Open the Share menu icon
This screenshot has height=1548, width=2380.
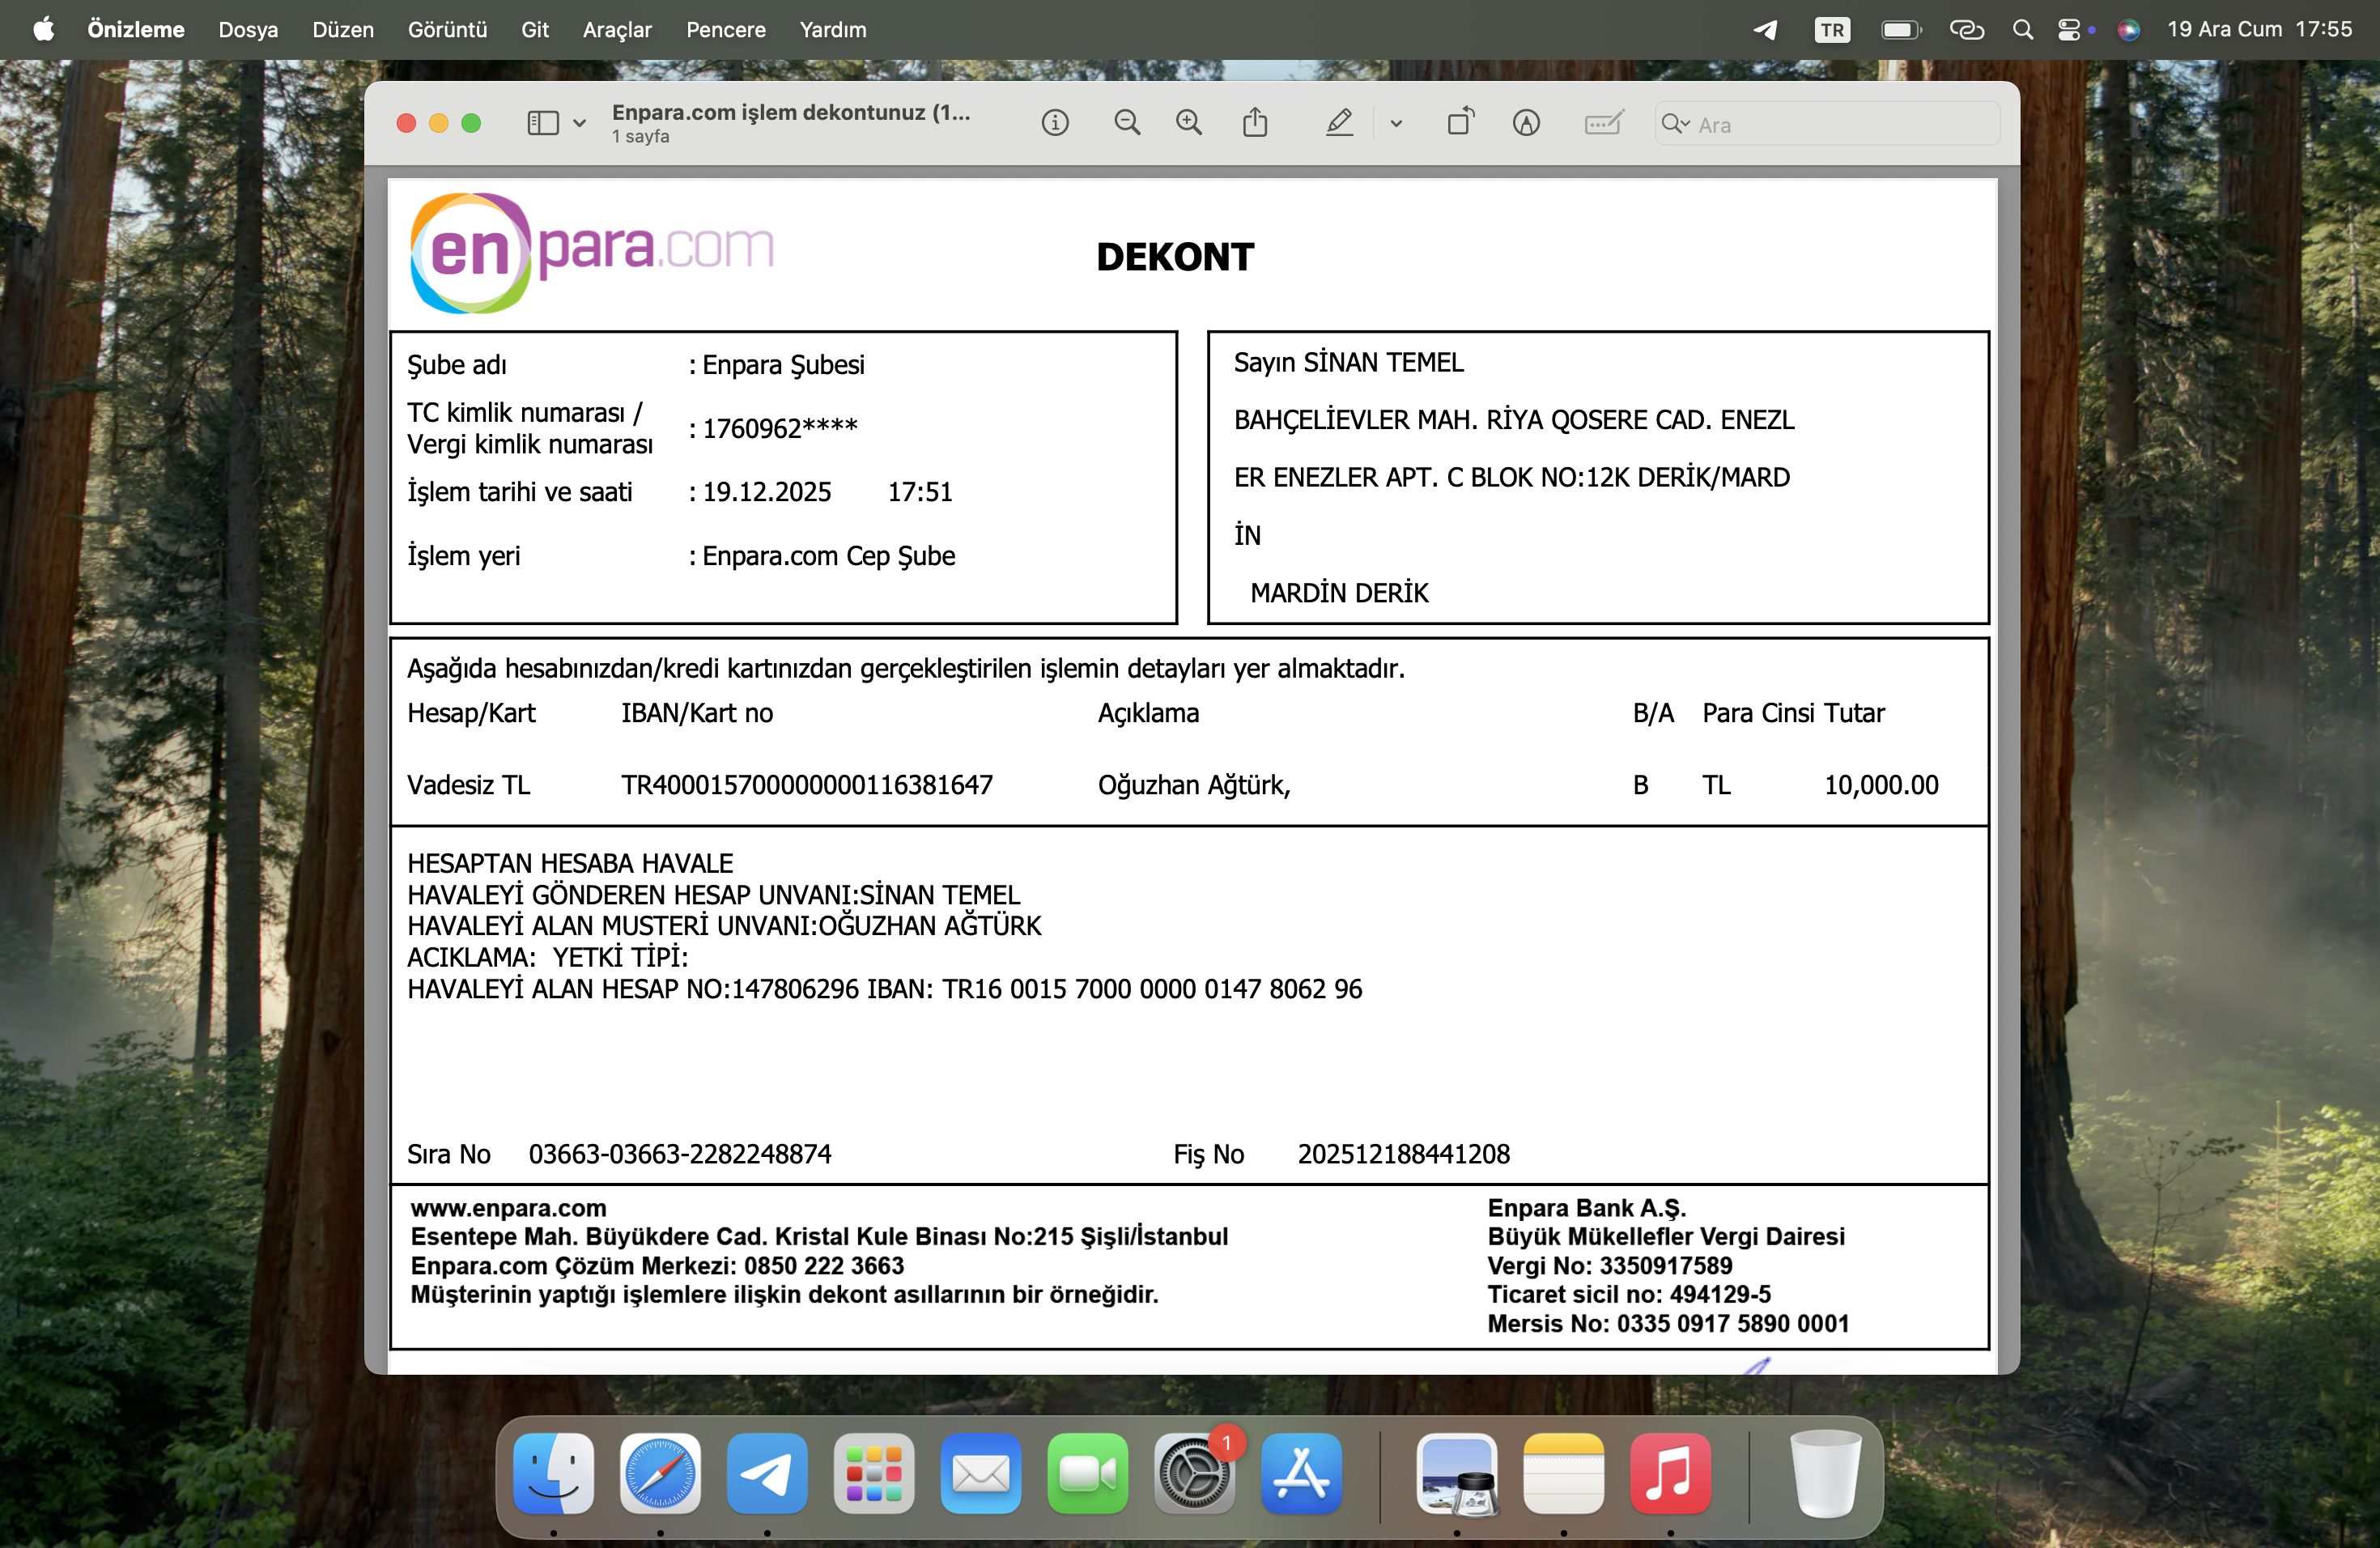click(x=1255, y=123)
